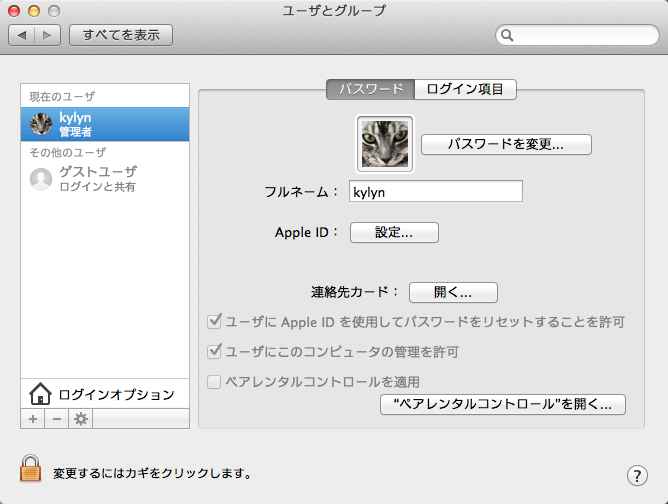Switch to the ログイン項目 tab

pyautogui.click(x=465, y=89)
